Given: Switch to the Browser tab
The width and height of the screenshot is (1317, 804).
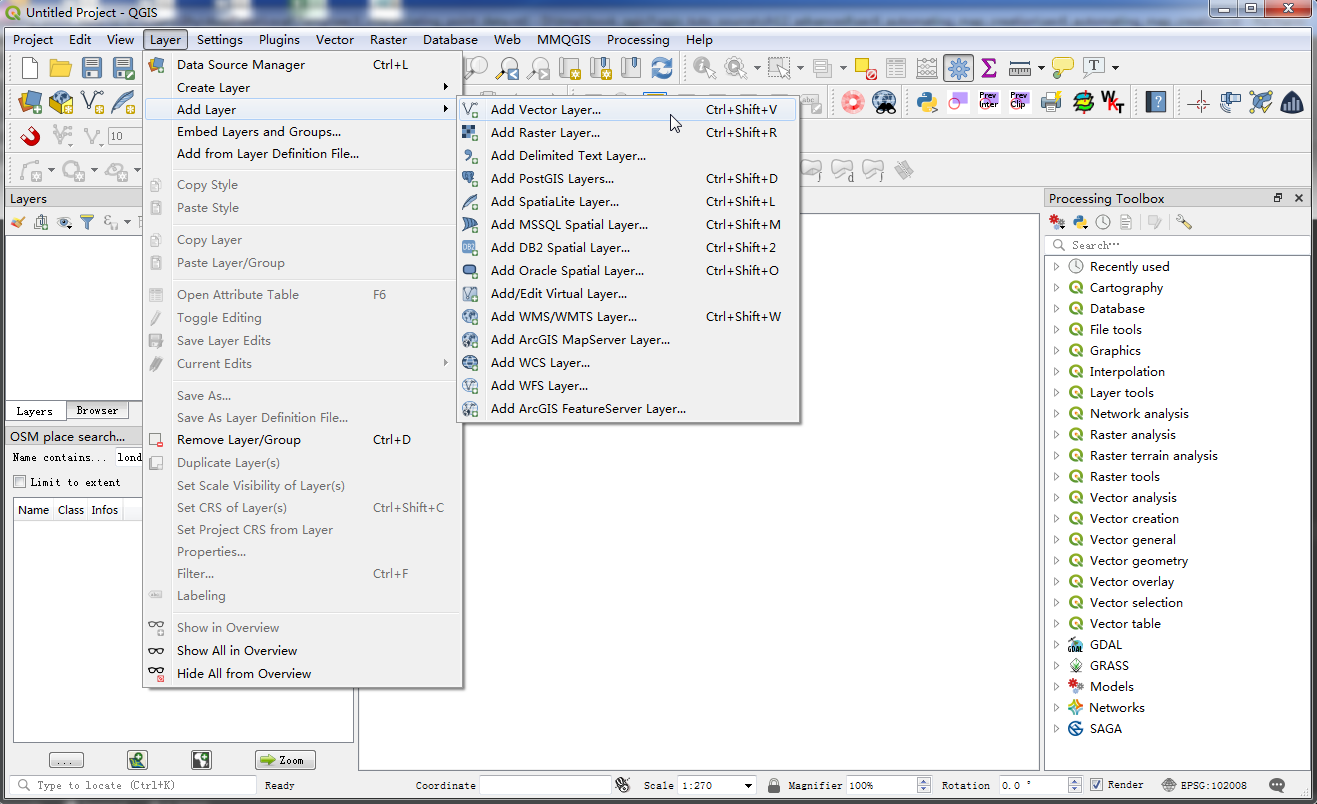Looking at the screenshot, I should 97,411.
